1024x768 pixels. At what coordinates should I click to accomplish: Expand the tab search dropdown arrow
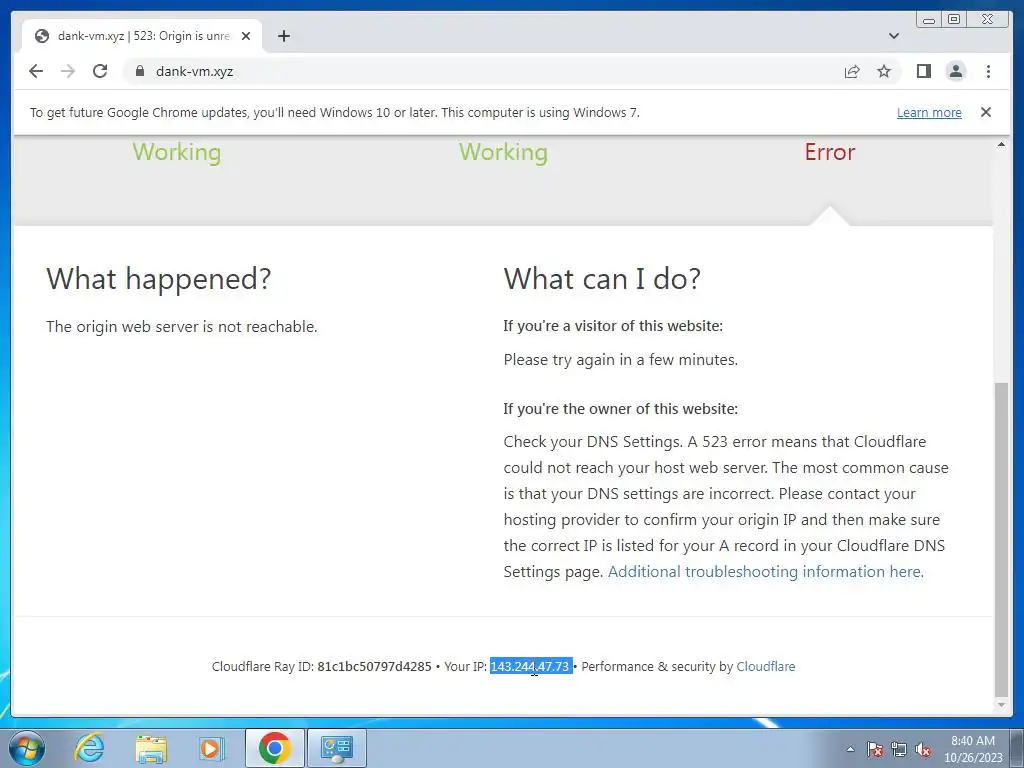coord(894,36)
